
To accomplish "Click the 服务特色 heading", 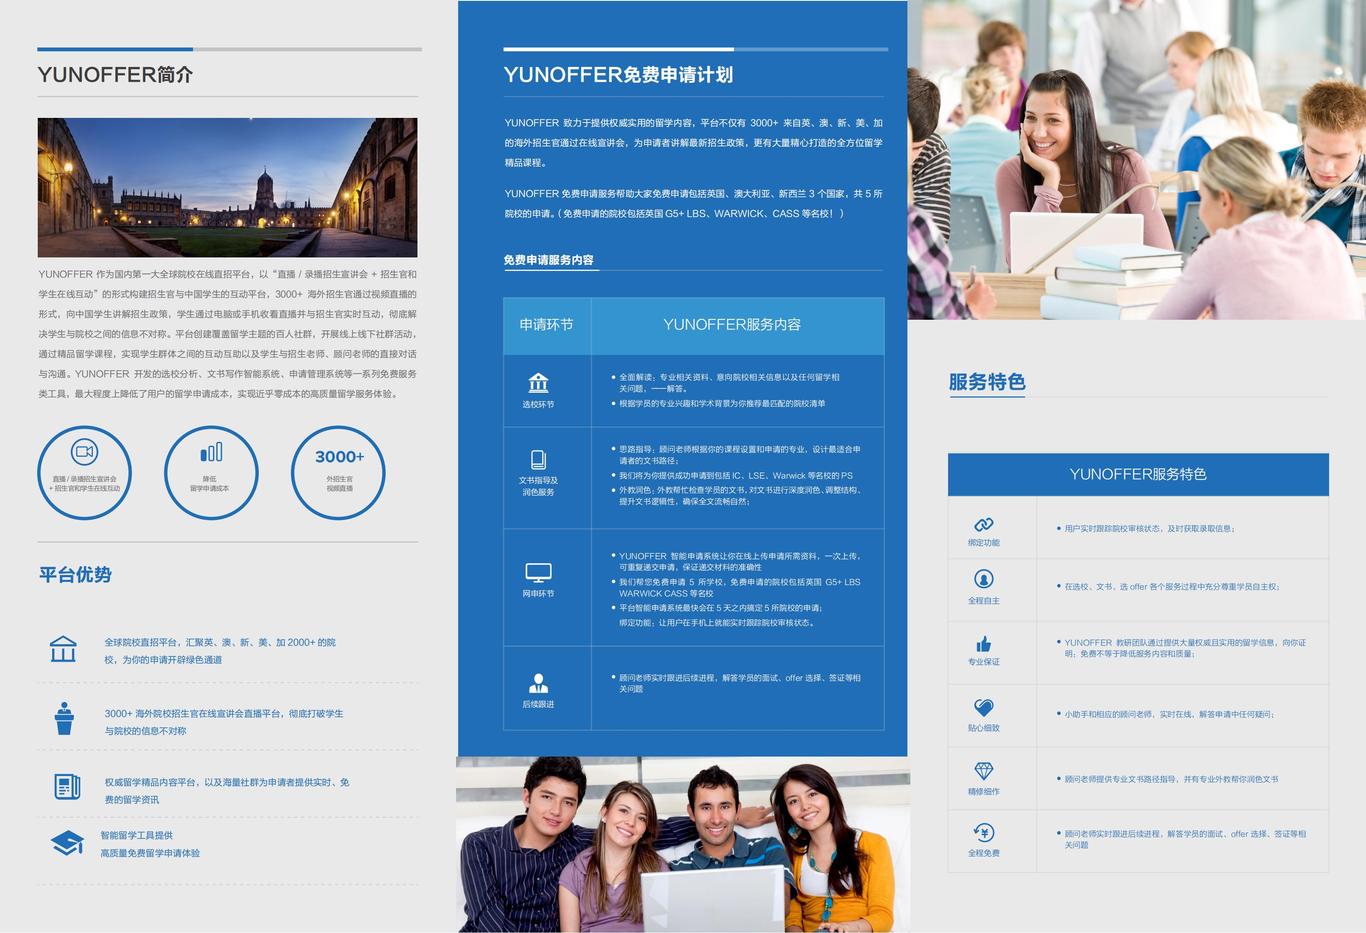I will point(987,382).
